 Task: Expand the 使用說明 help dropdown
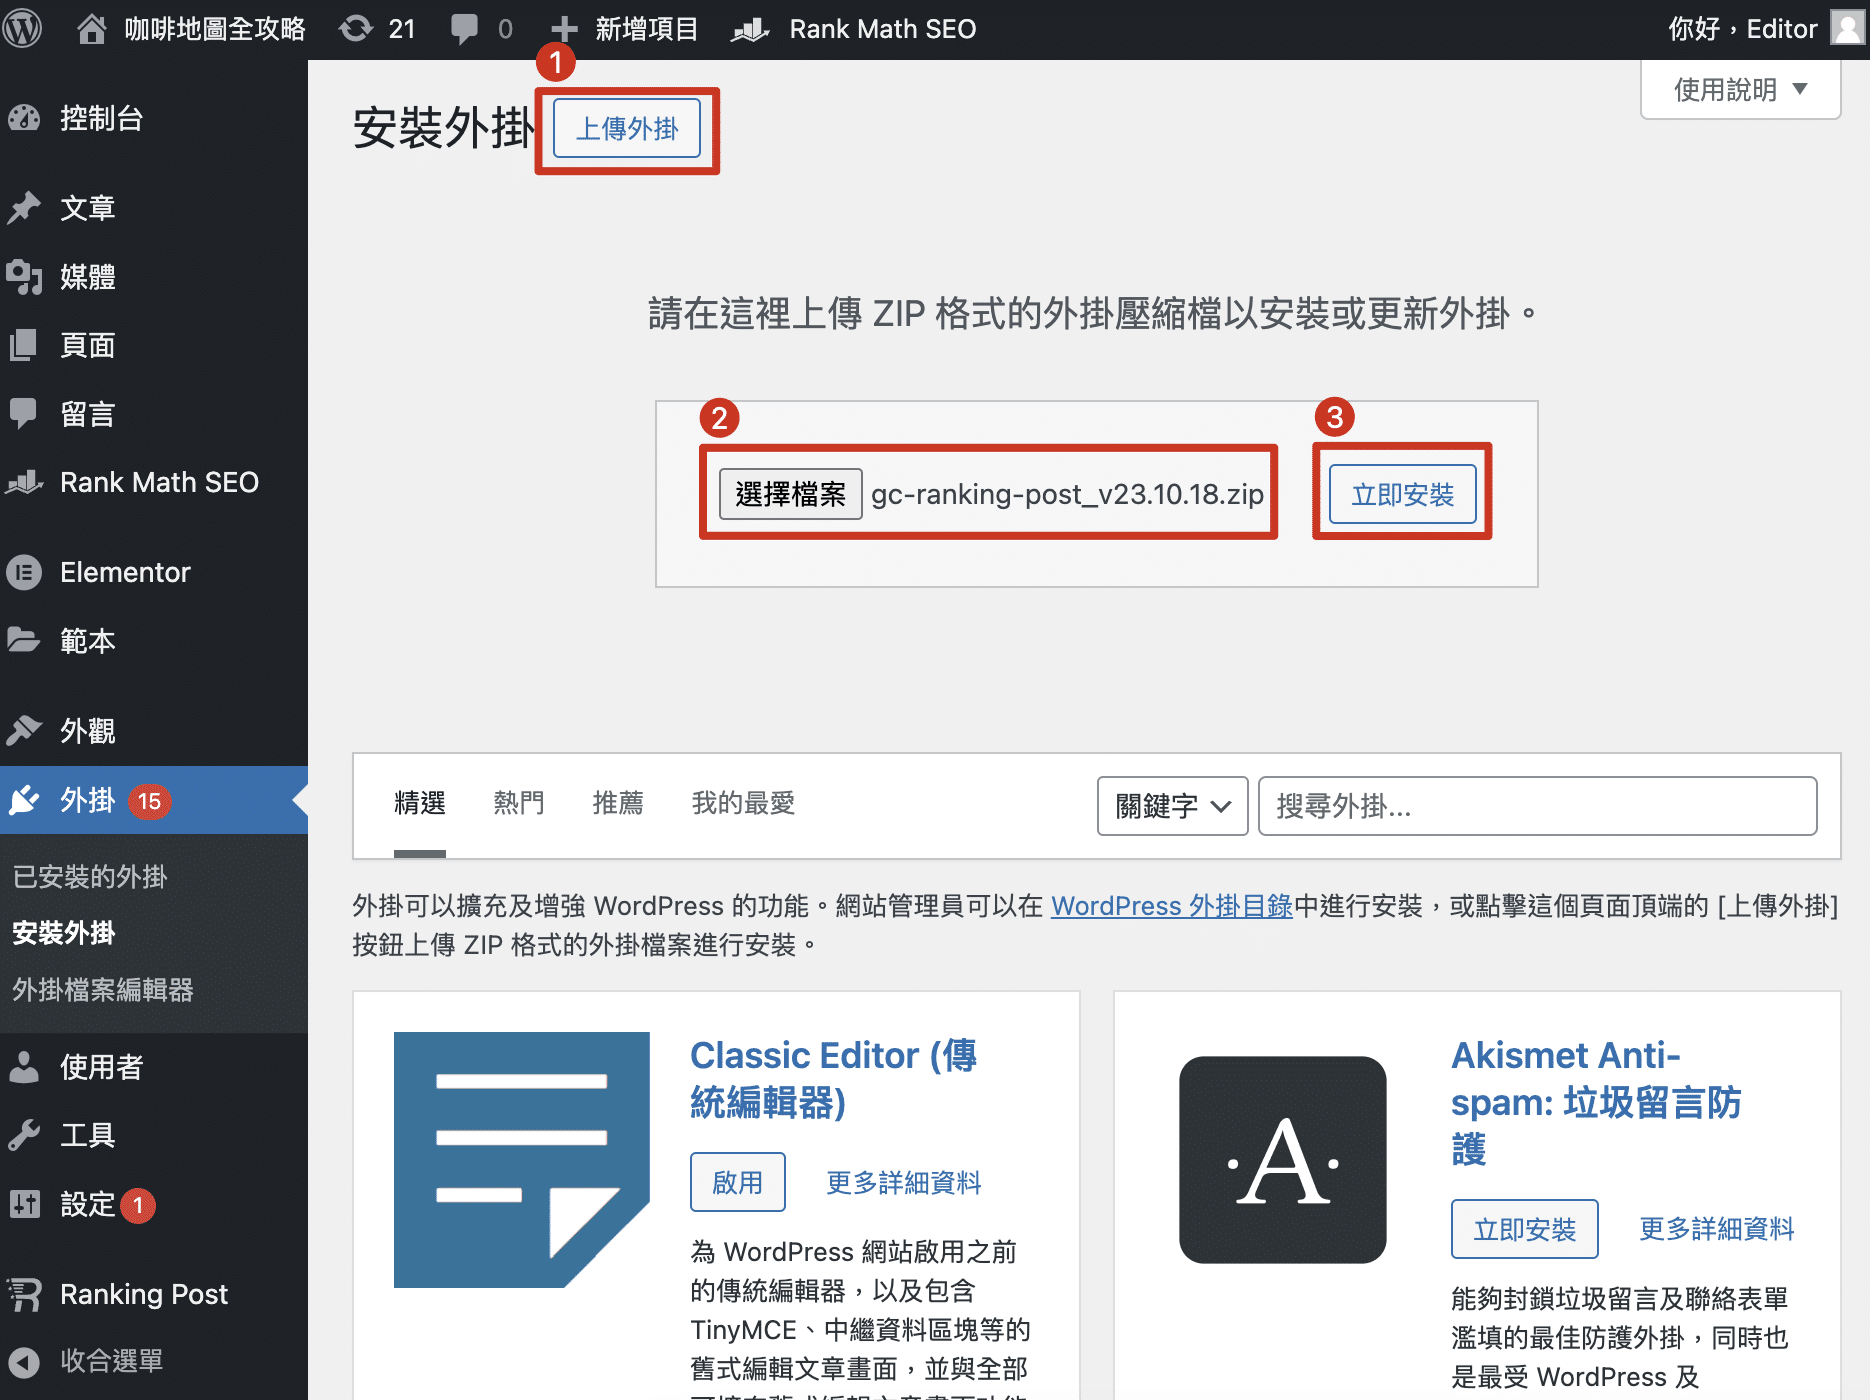(1740, 90)
